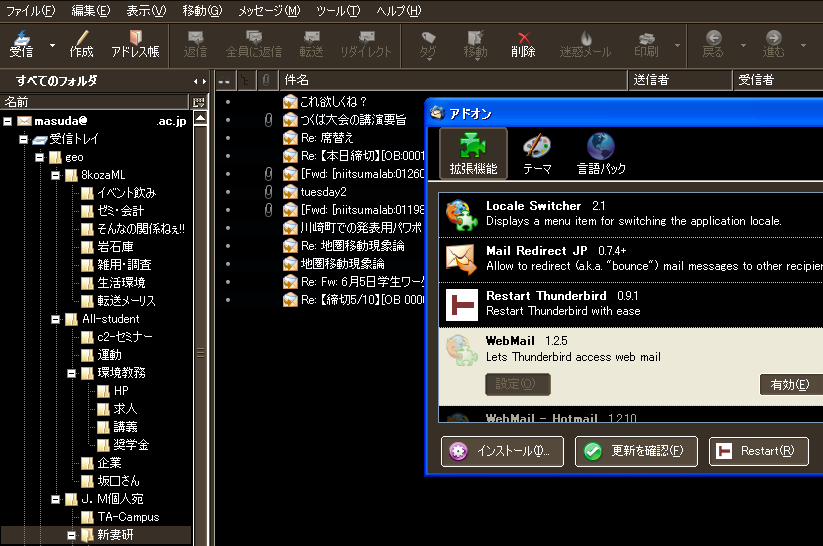Open the ファイル menu
823x546 pixels.
click(30, 10)
